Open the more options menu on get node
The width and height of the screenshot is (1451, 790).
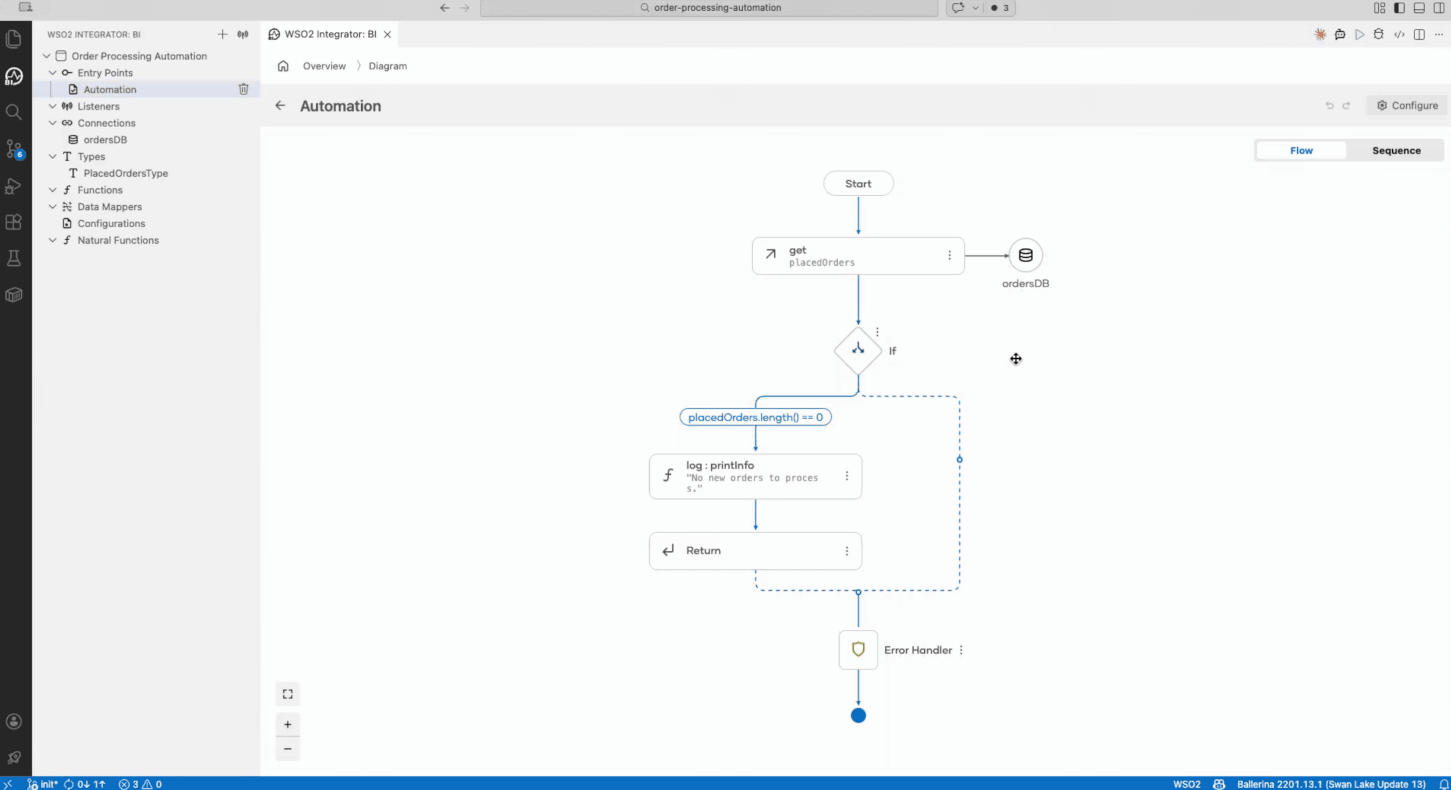[x=949, y=256]
